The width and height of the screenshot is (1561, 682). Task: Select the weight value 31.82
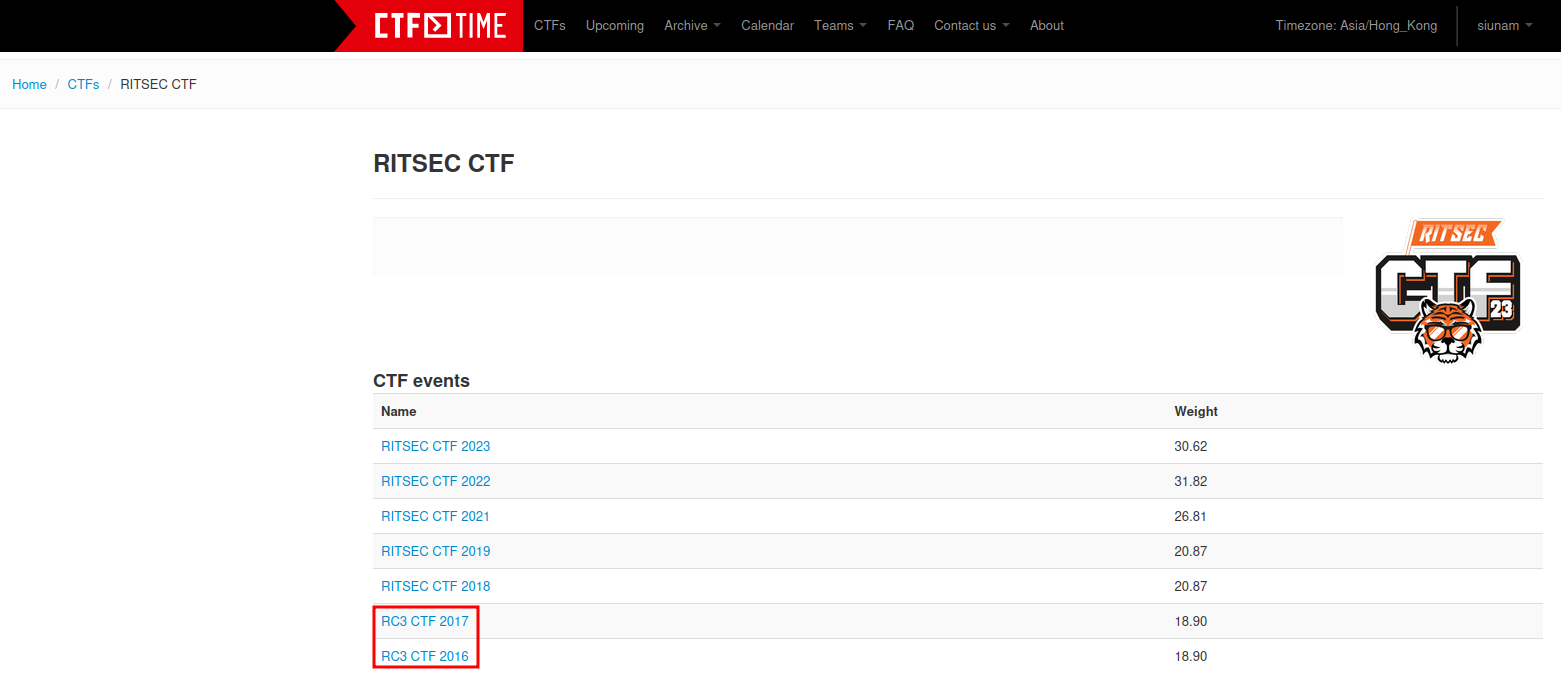[1191, 481]
